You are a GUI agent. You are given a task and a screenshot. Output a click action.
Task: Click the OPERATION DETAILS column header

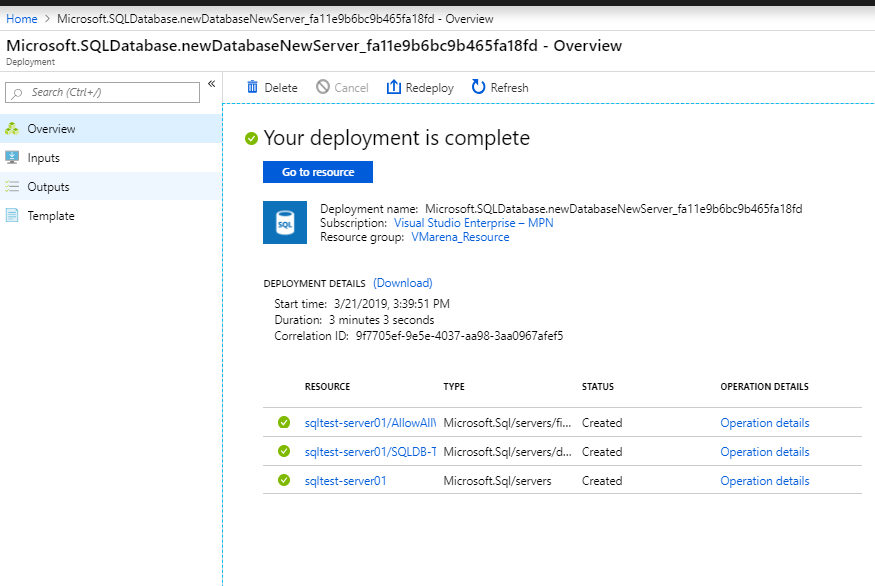point(764,387)
